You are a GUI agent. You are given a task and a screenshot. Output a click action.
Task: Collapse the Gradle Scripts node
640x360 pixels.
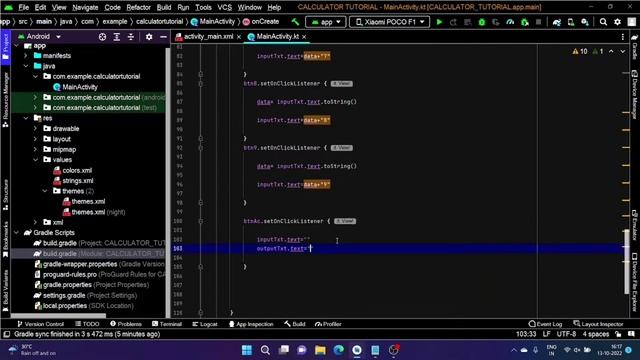tap(16, 233)
